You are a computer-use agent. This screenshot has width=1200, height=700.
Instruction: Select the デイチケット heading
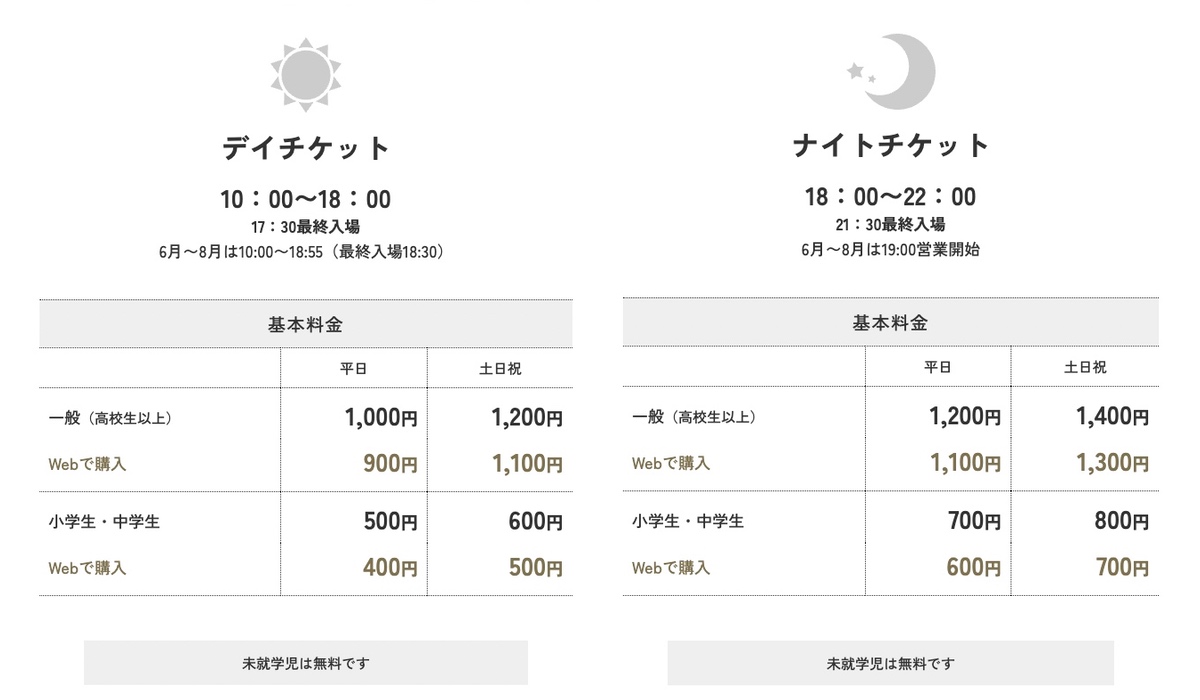click(x=306, y=149)
